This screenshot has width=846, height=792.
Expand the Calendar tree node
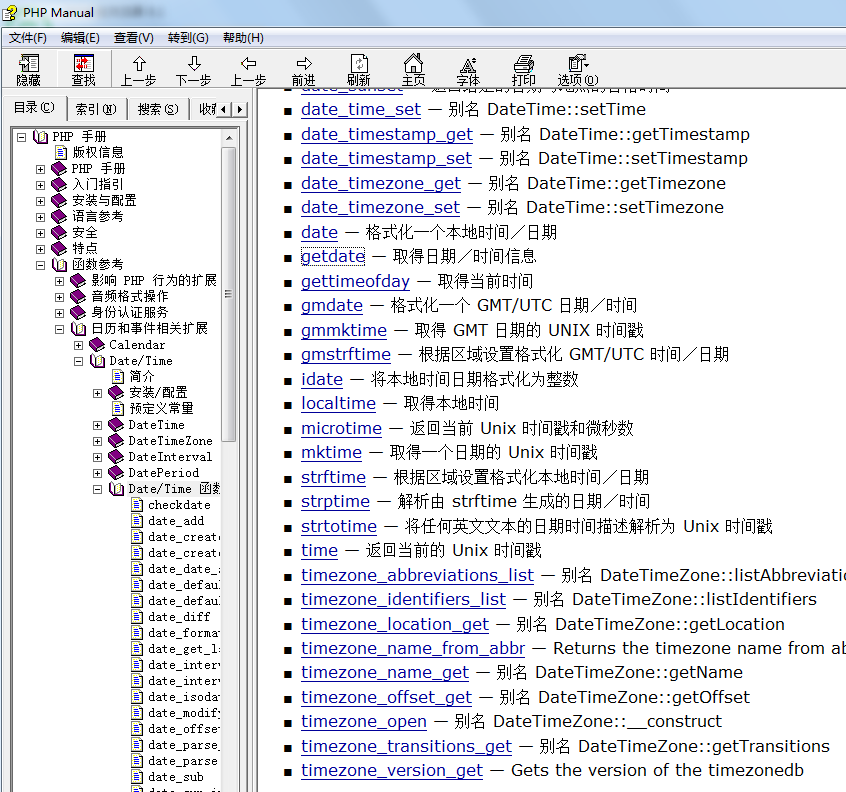tap(79, 345)
